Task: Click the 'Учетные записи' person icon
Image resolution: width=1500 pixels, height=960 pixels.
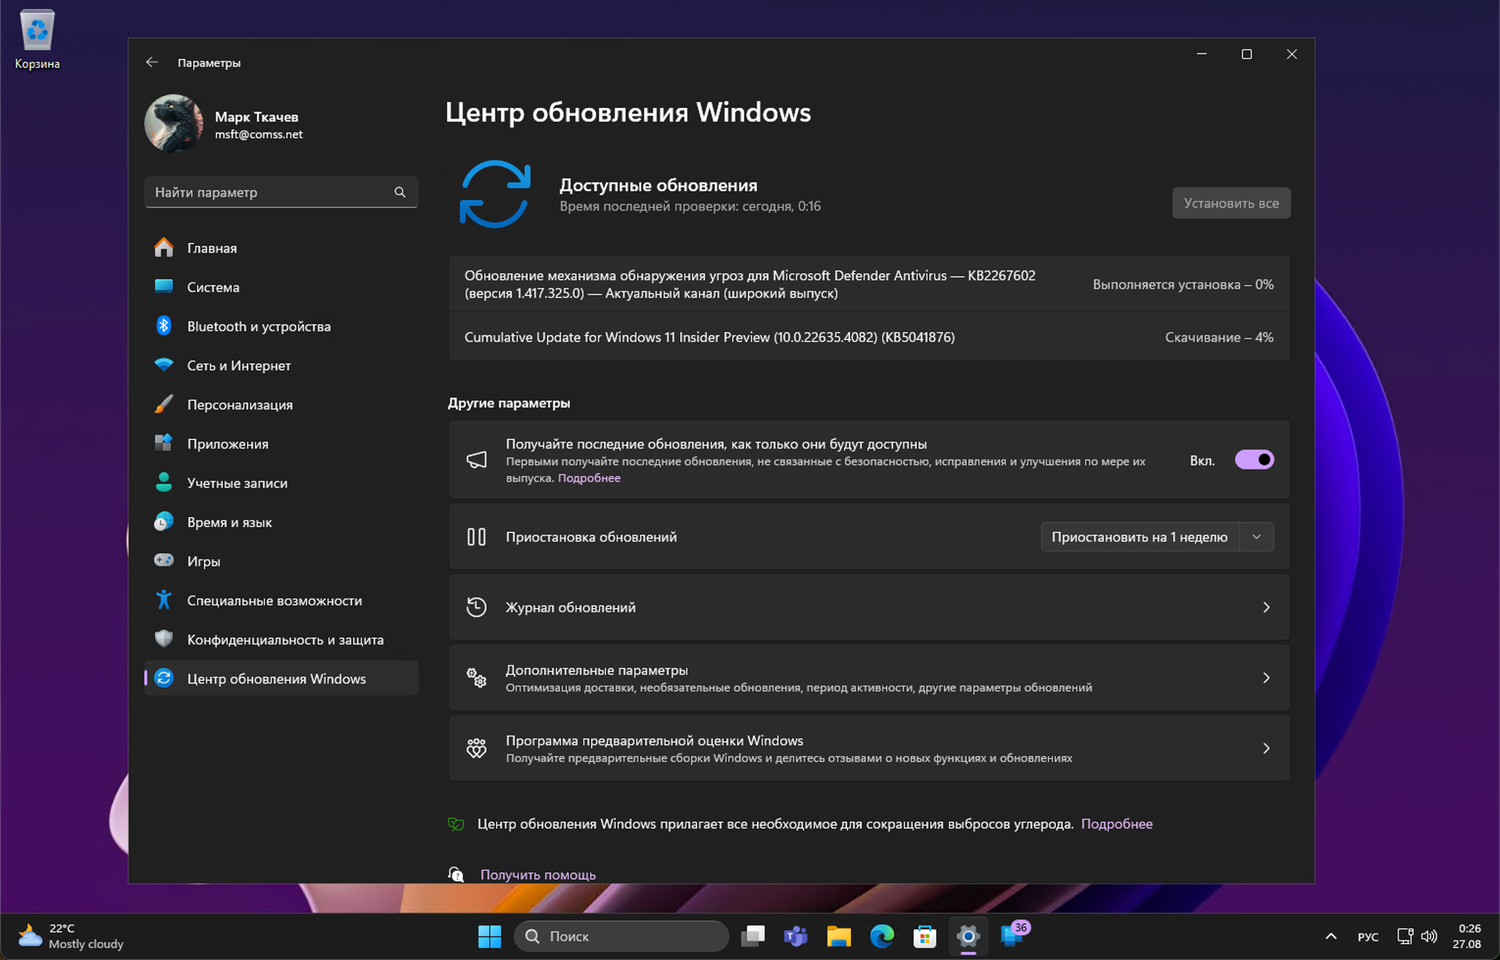Action: click(164, 482)
